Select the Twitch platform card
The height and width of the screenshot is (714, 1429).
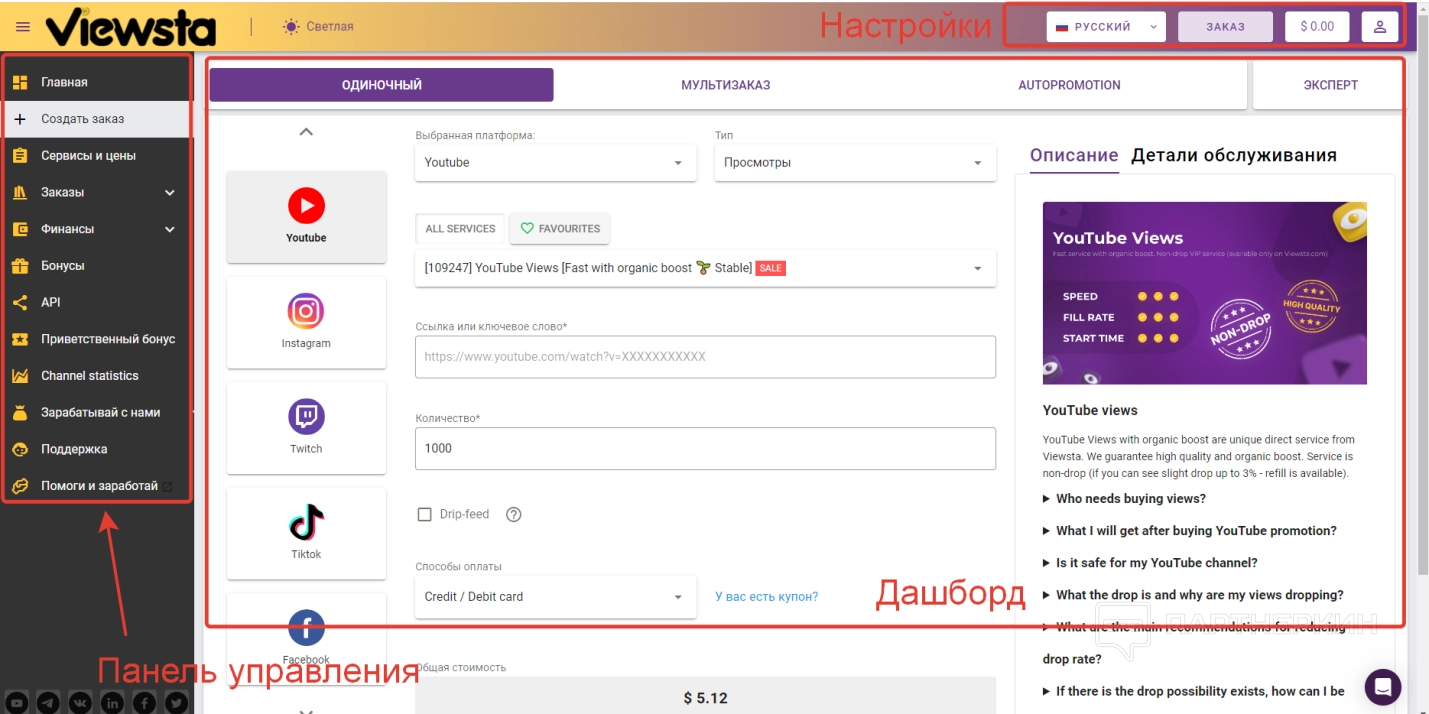pyautogui.click(x=306, y=428)
